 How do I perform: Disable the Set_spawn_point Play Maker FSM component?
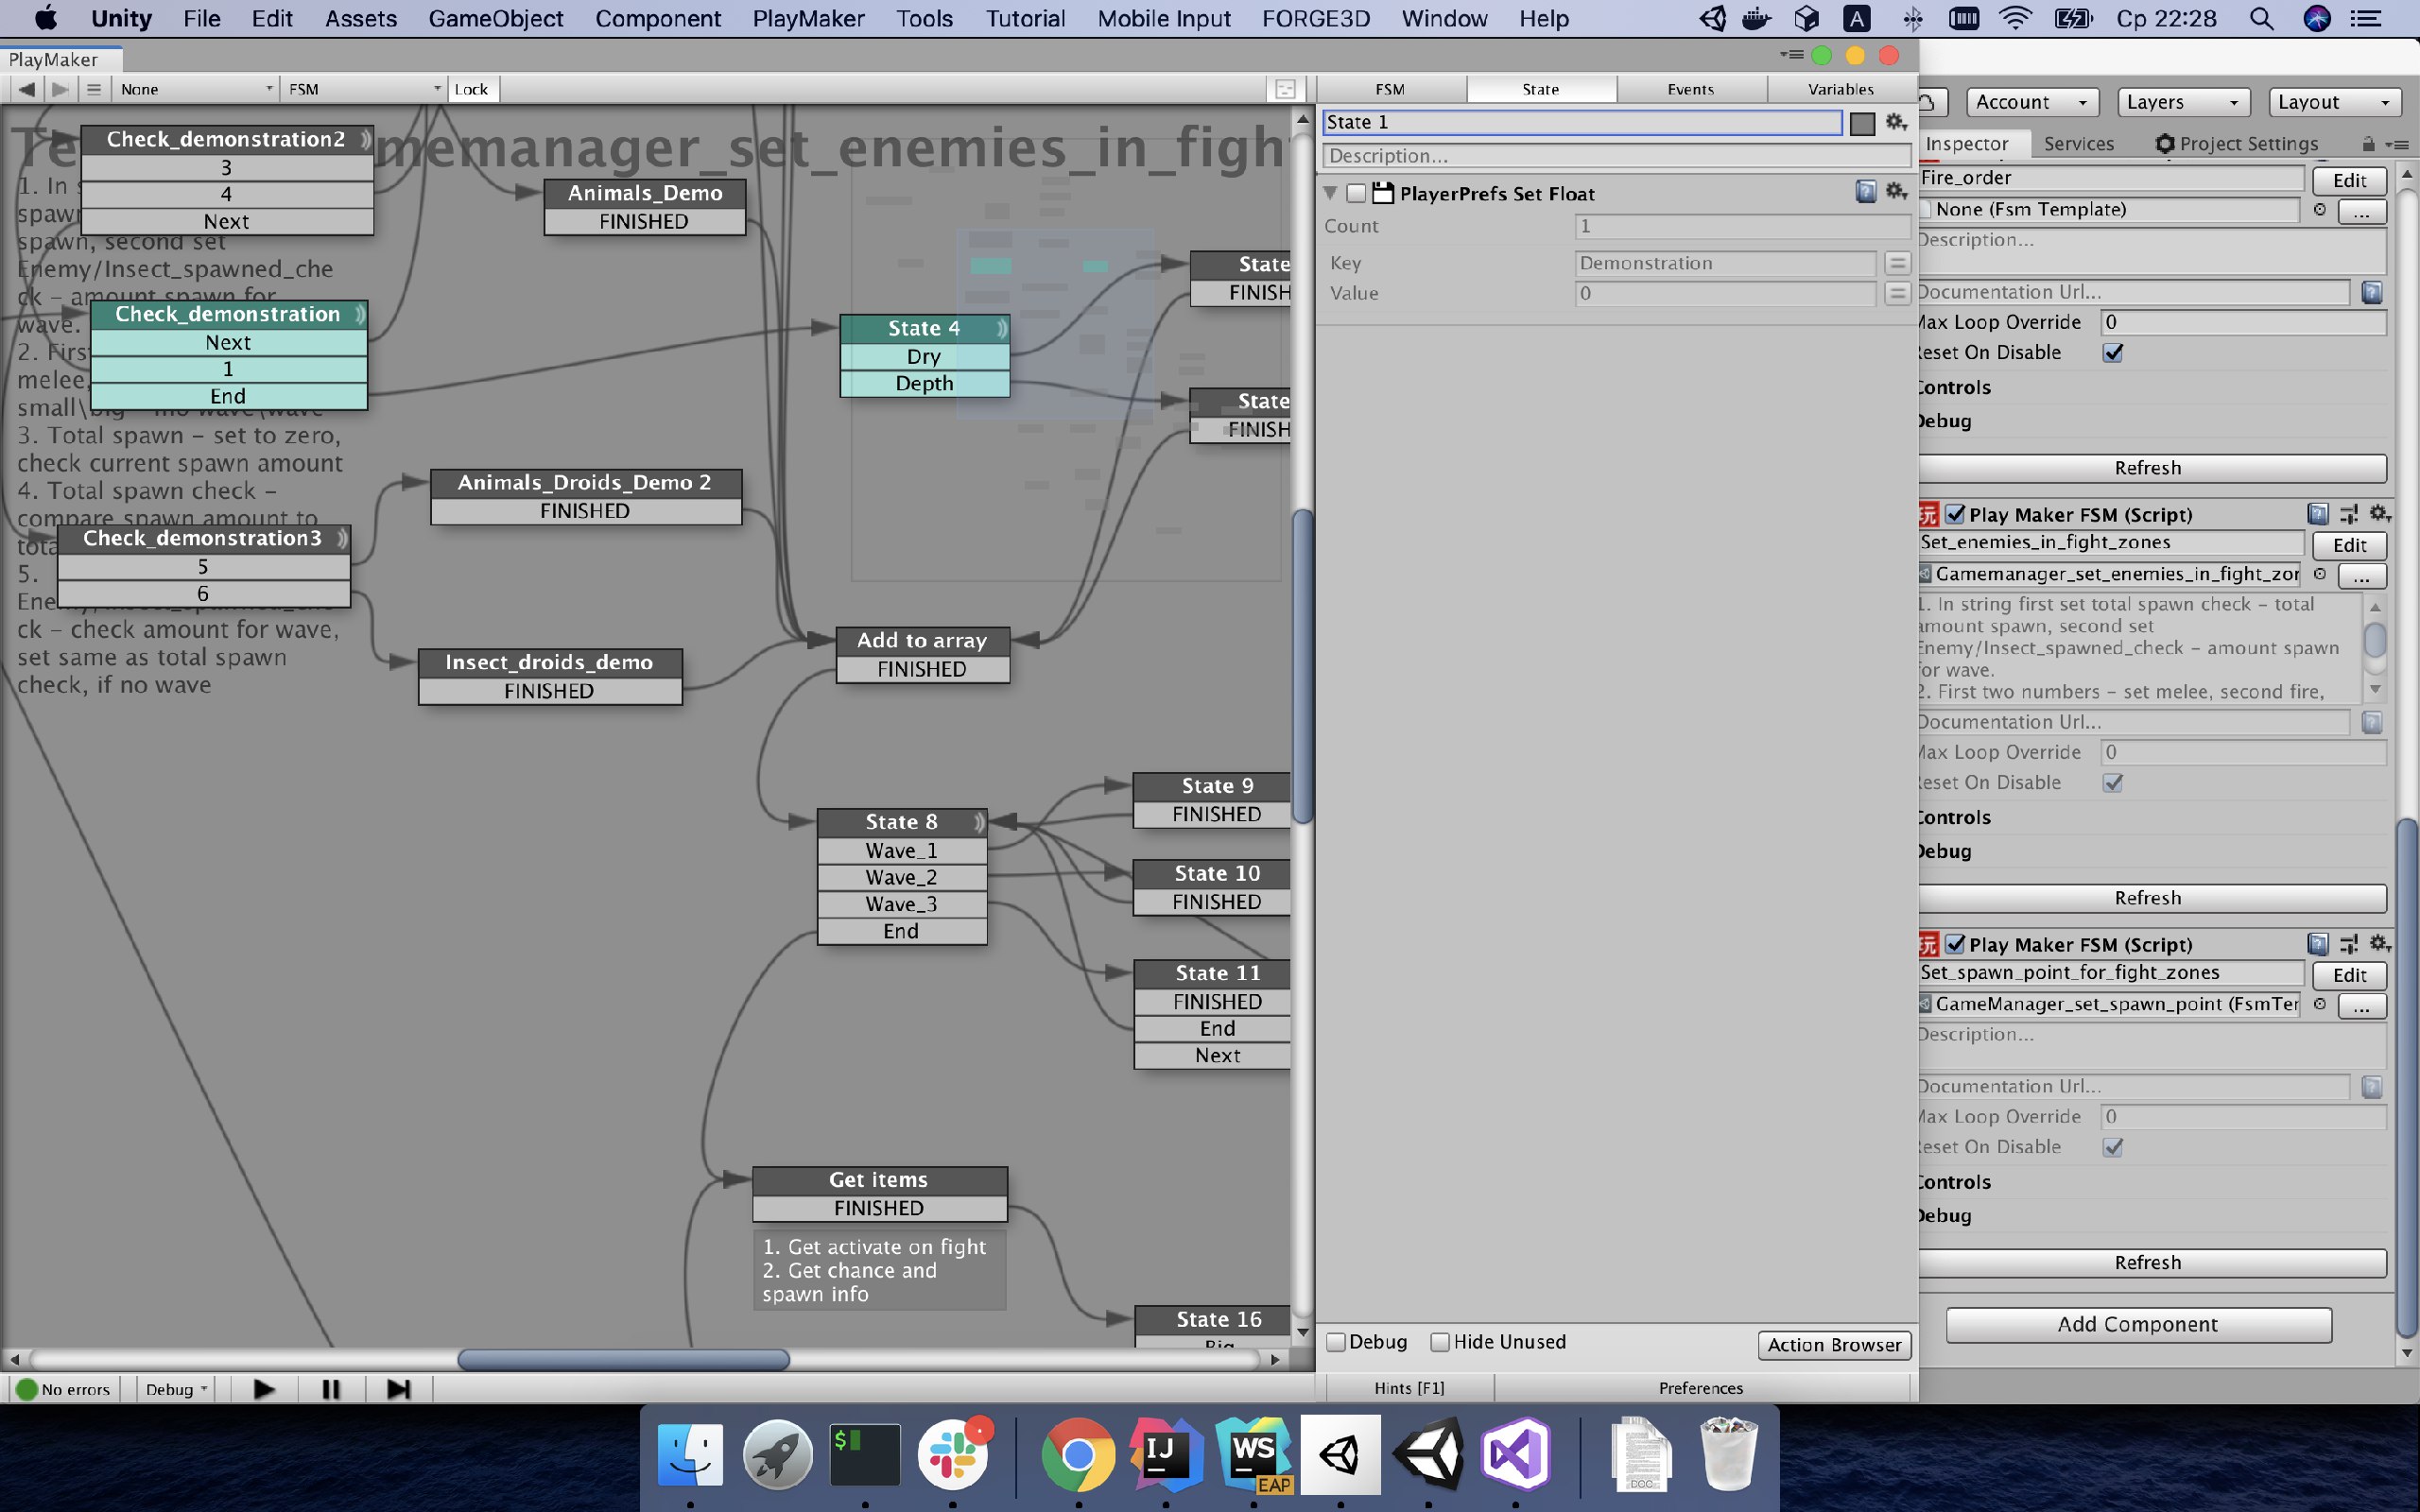(1955, 944)
